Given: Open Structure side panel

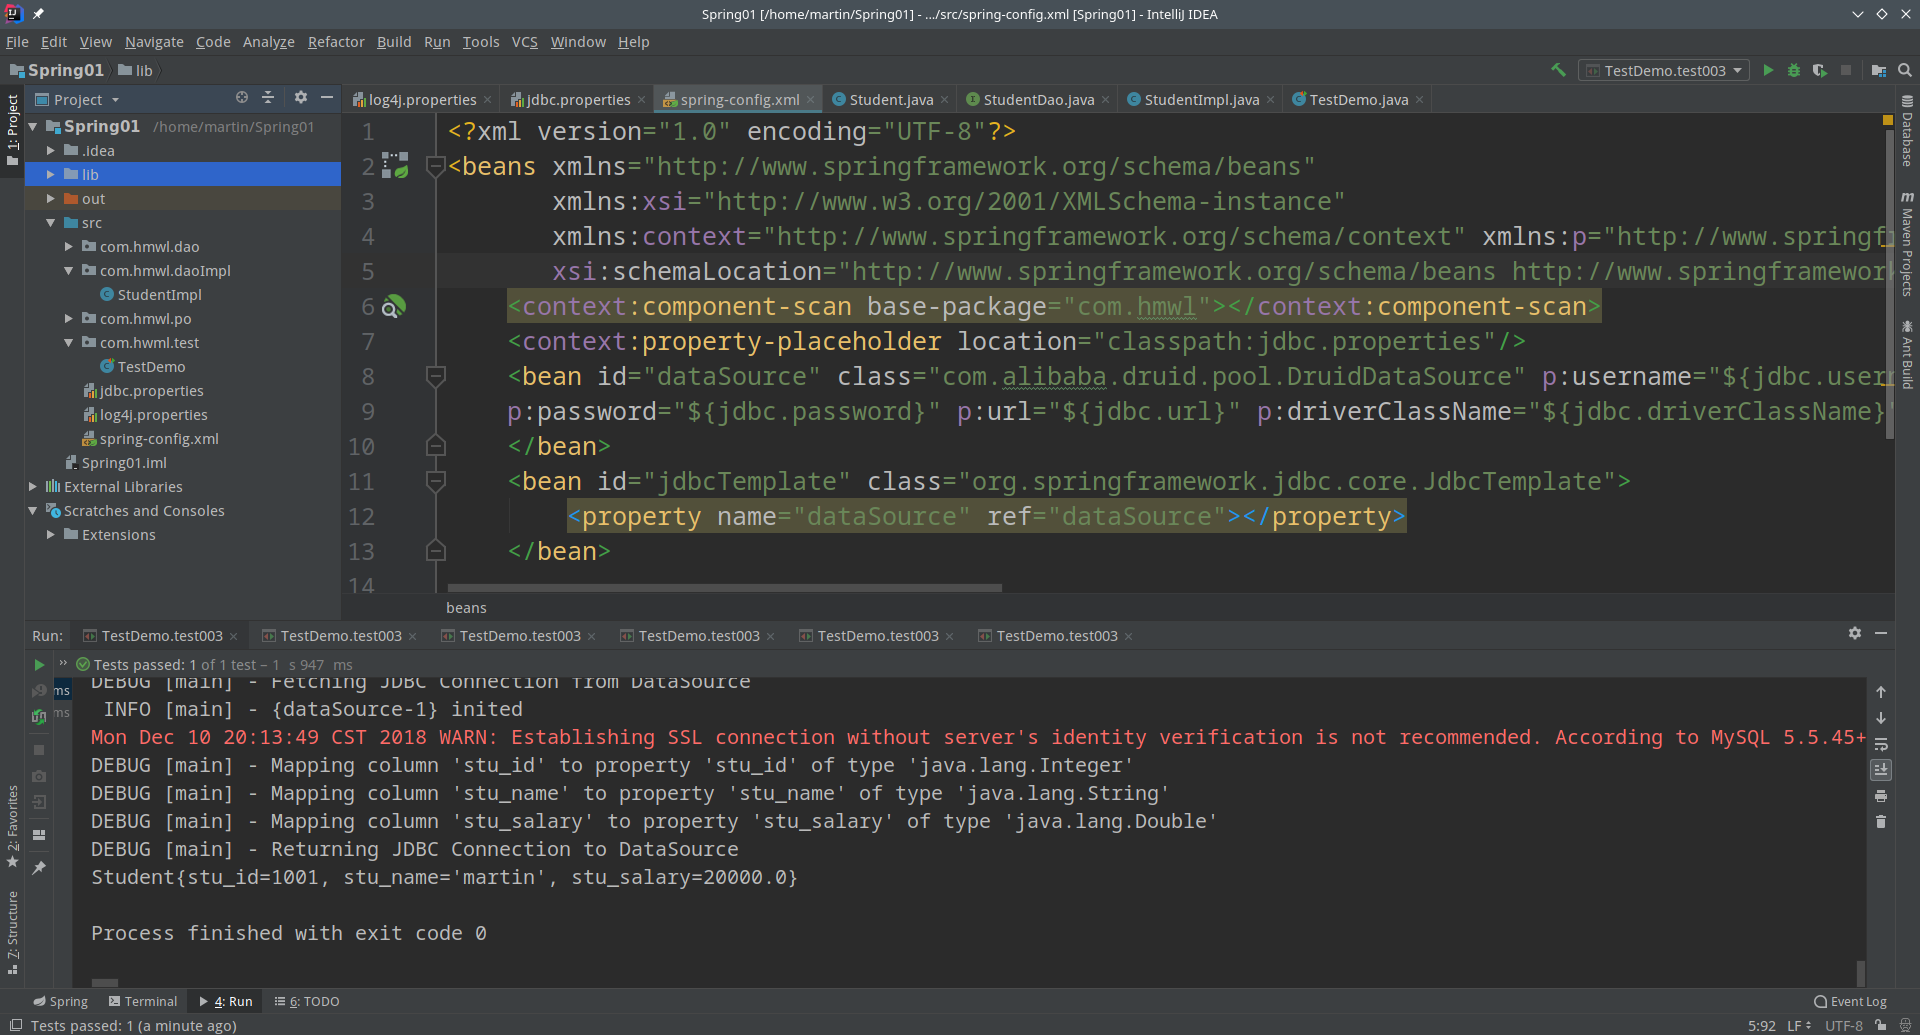Looking at the screenshot, I should [13, 932].
